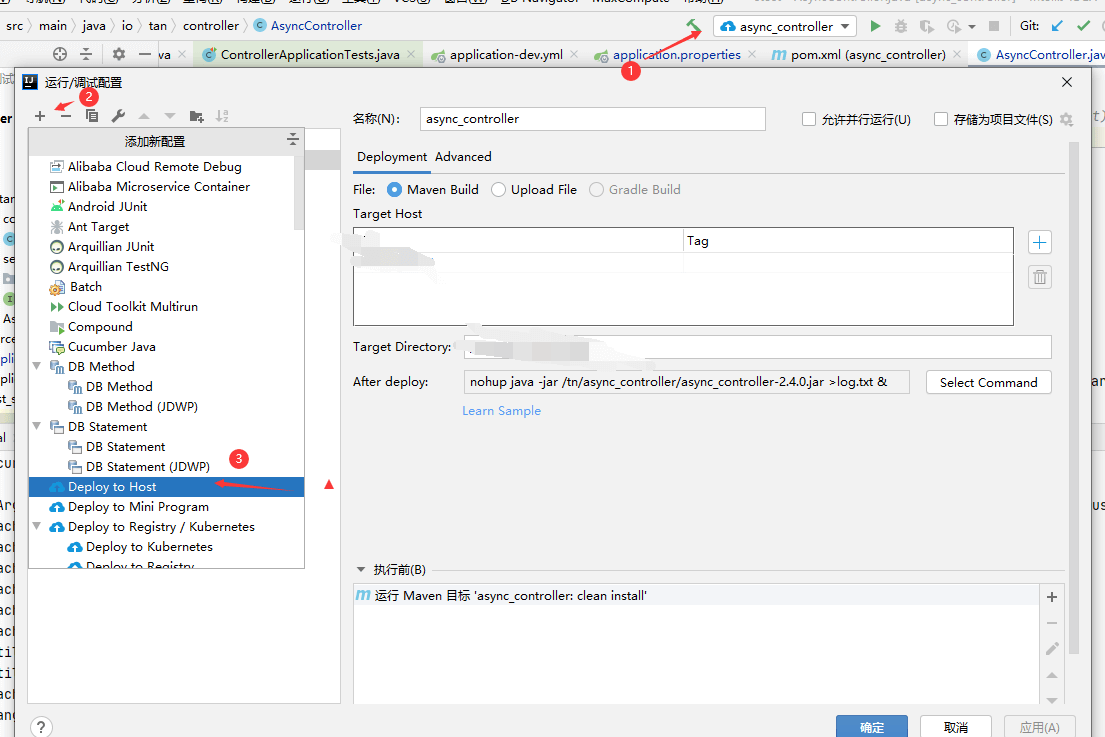
Task: Select Maven Build radio button
Action: pyautogui.click(x=395, y=190)
